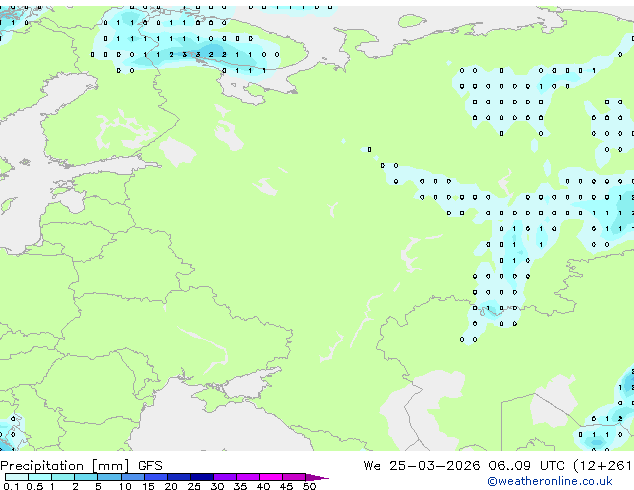Select the 30 to 35 mm legend swatch
This screenshot has width=634, height=490.
[225, 477]
